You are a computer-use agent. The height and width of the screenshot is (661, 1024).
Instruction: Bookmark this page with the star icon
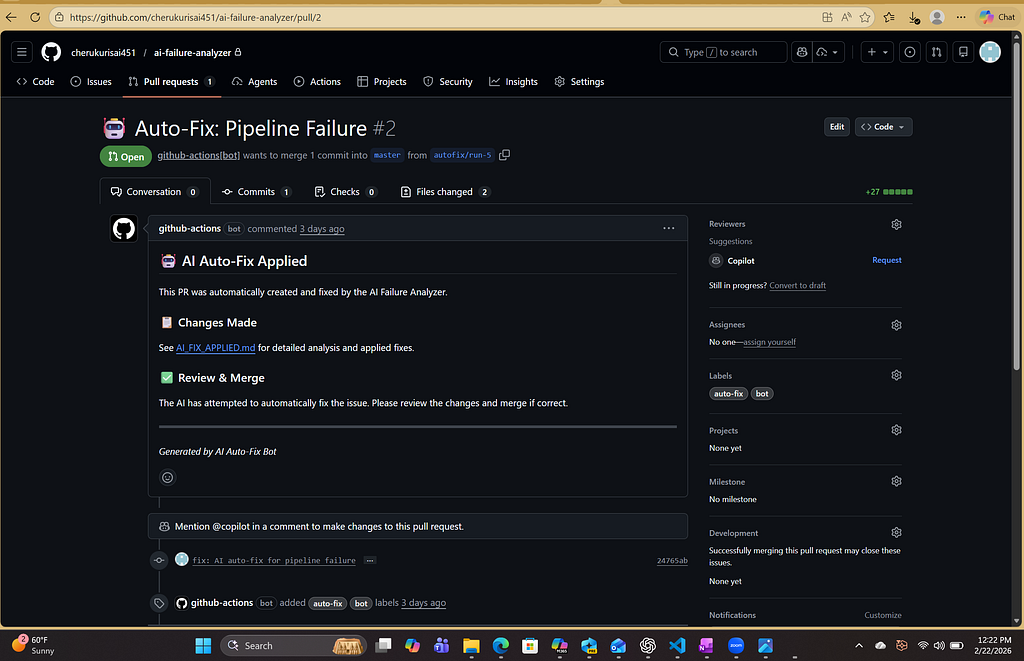(865, 17)
